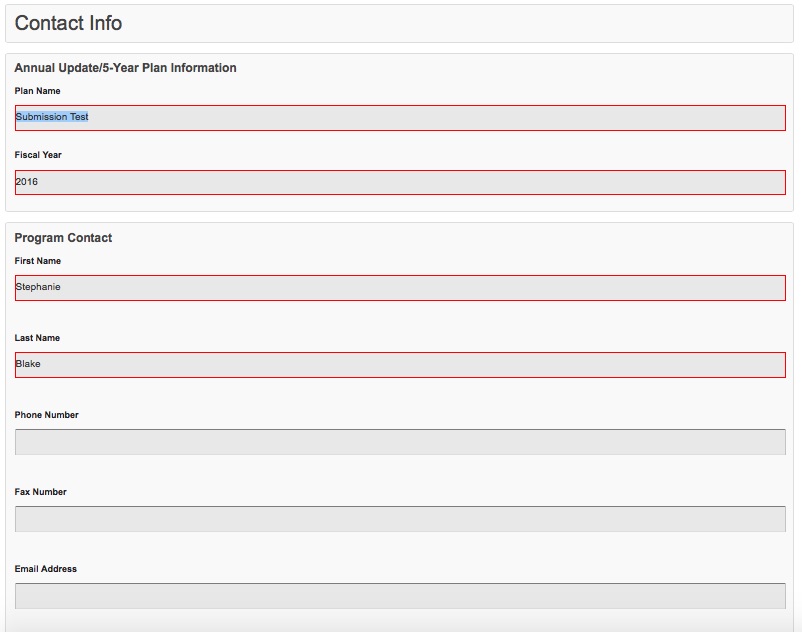The width and height of the screenshot is (802, 632).
Task: Click the highlighted 'Submission Test' text
Action: [52, 117]
